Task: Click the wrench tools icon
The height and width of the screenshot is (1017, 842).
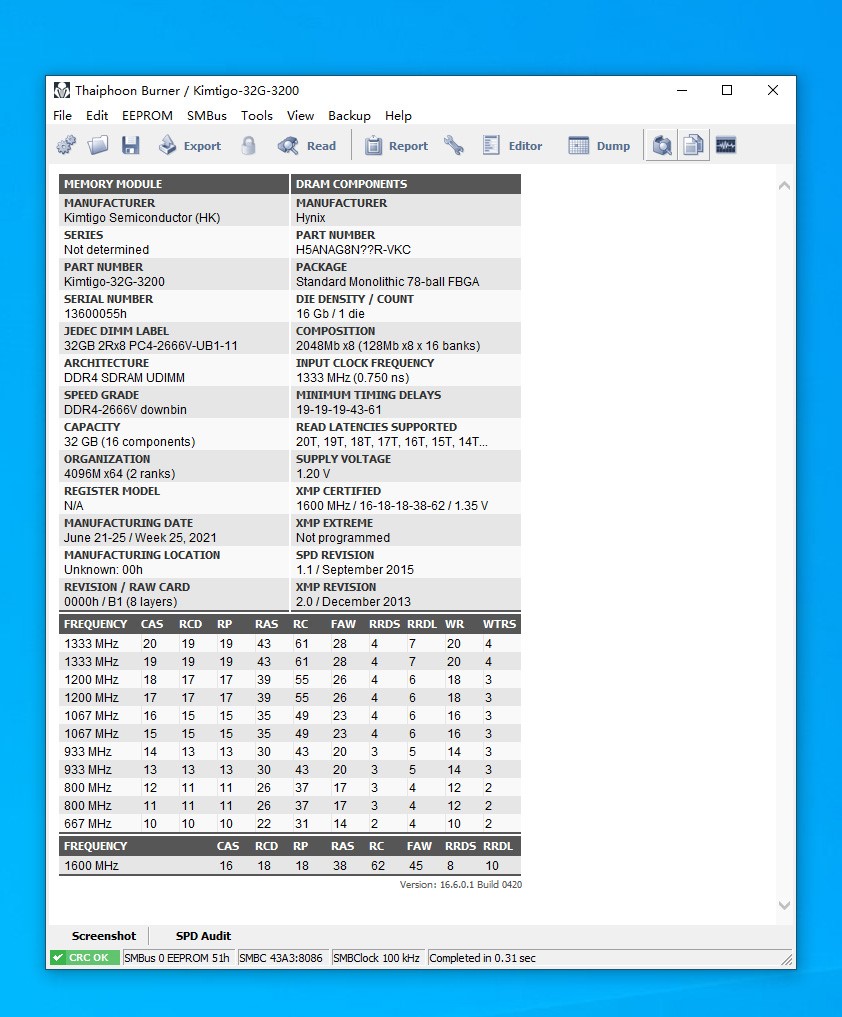Action: point(454,145)
